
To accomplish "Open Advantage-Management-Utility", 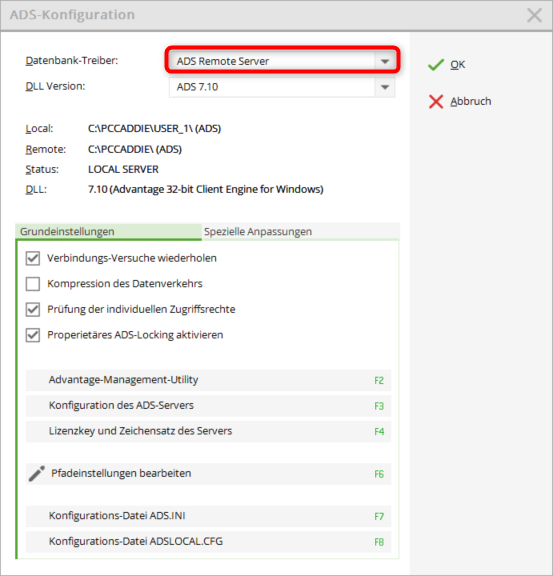I will click(208, 380).
